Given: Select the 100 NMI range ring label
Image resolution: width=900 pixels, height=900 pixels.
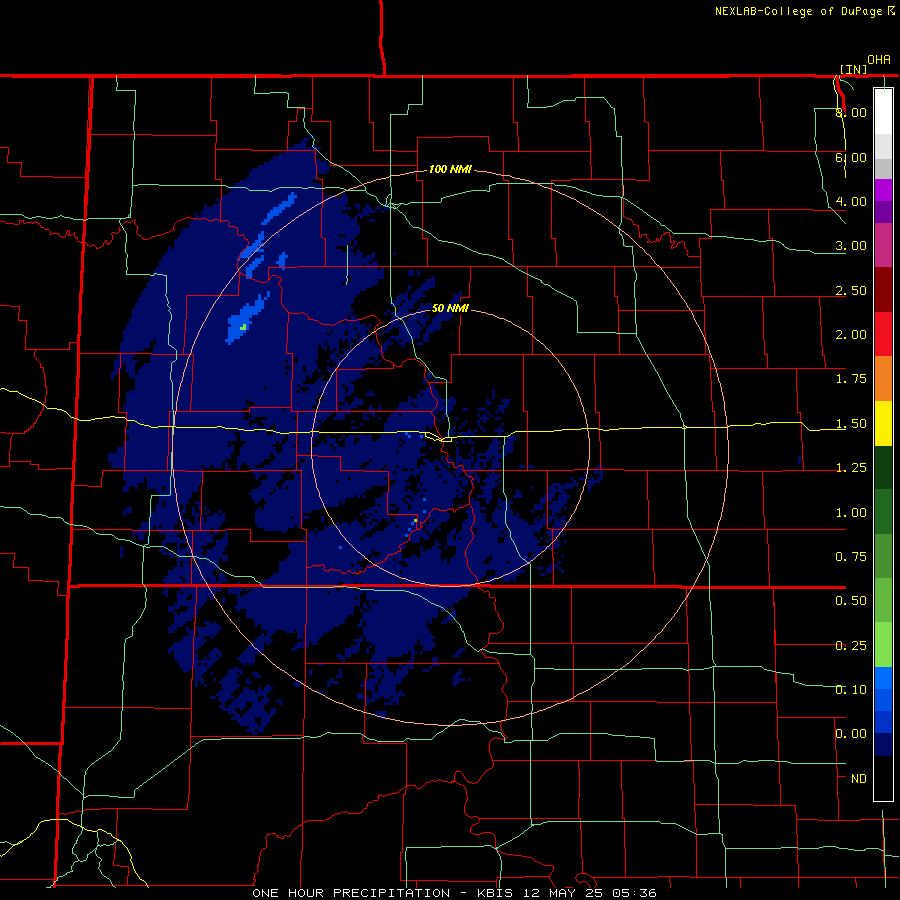Looking at the screenshot, I should point(450,169).
